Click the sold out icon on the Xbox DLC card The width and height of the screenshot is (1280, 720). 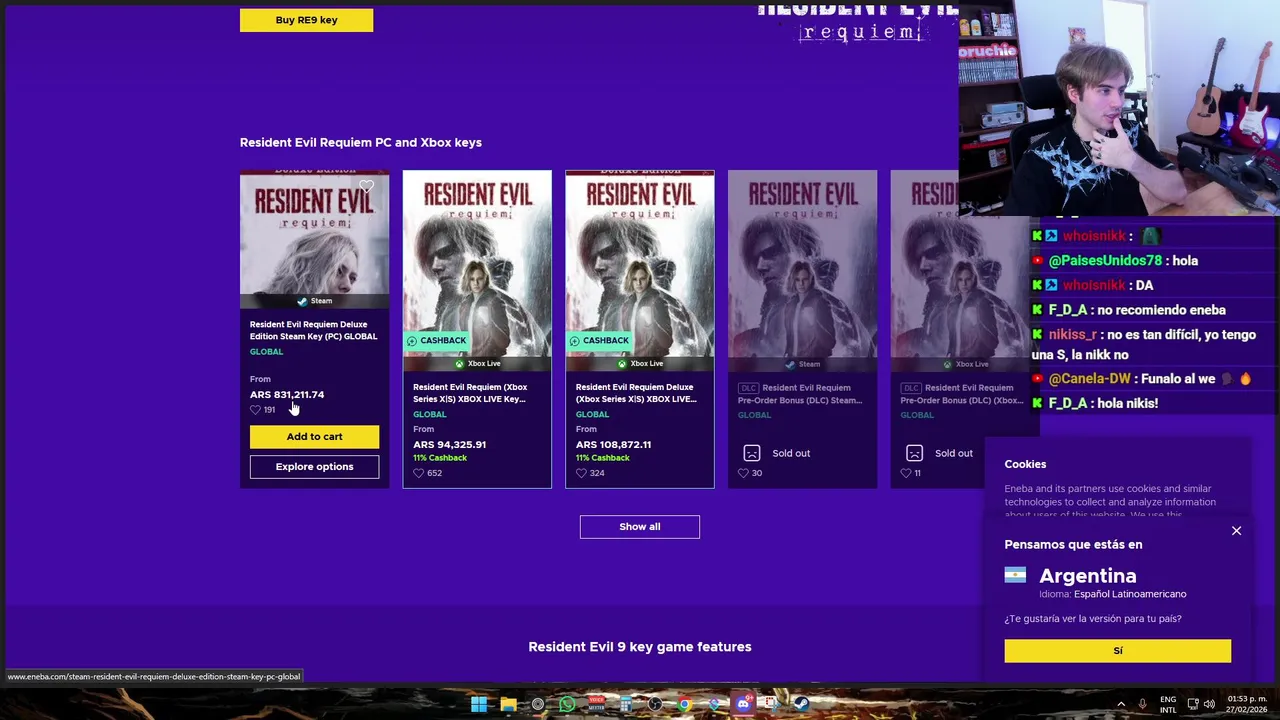(914, 453)
